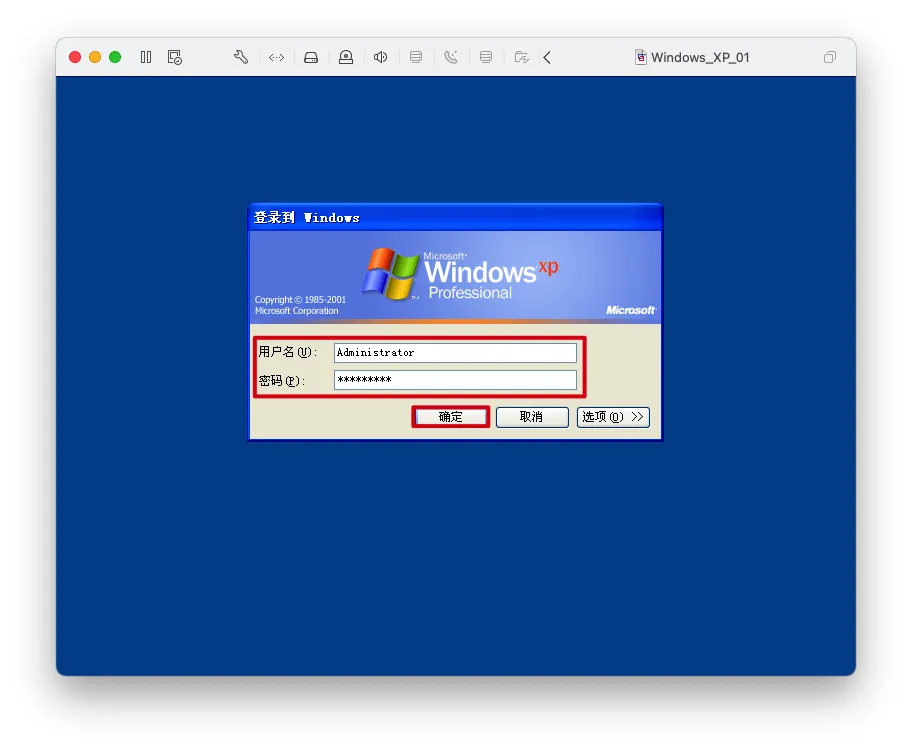Viewport: 912px width, 750px height.
Task: Click the network adapter arrows icon
Action: [276, 57]
